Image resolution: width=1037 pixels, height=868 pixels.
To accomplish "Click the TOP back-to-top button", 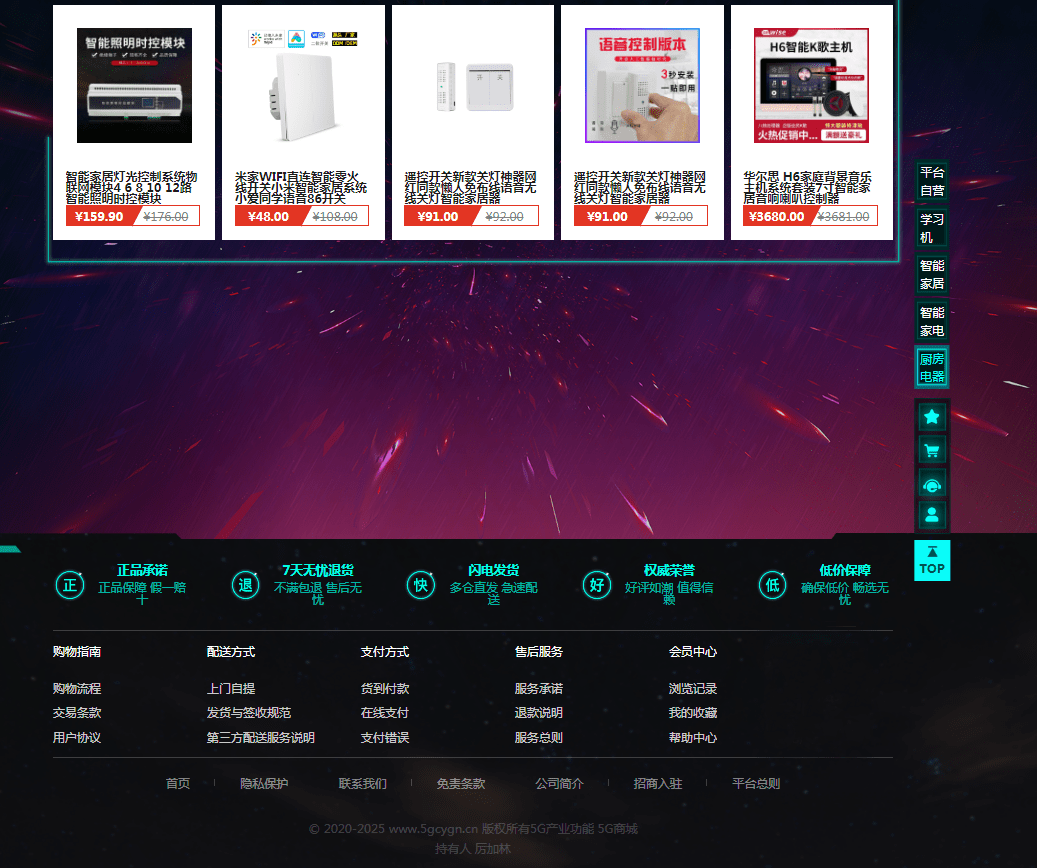I will point(932,560).
